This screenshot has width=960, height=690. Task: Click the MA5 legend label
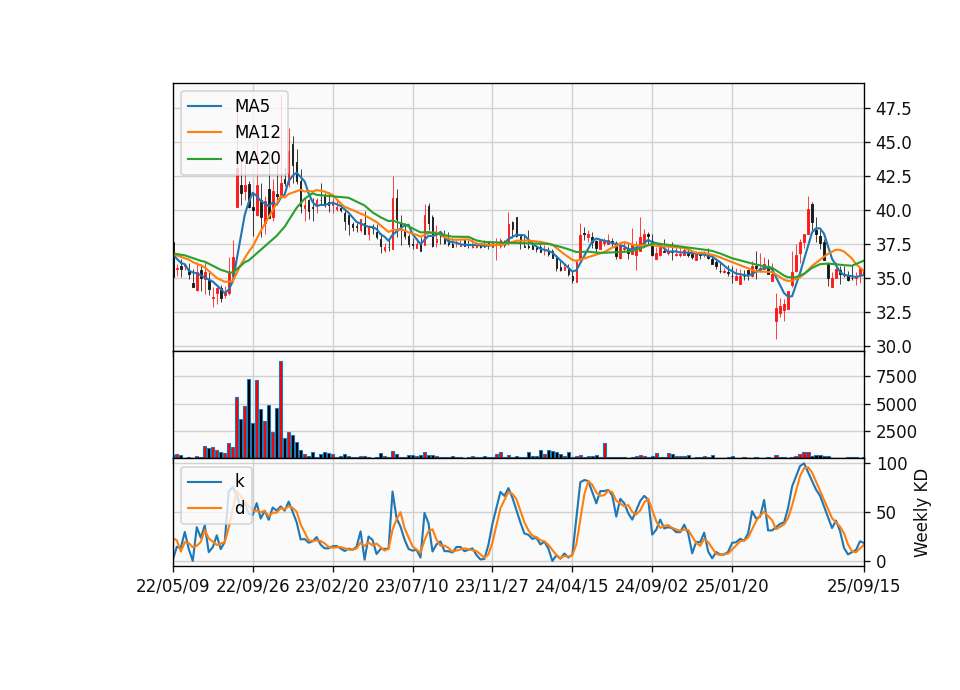(x=252, y=106)
